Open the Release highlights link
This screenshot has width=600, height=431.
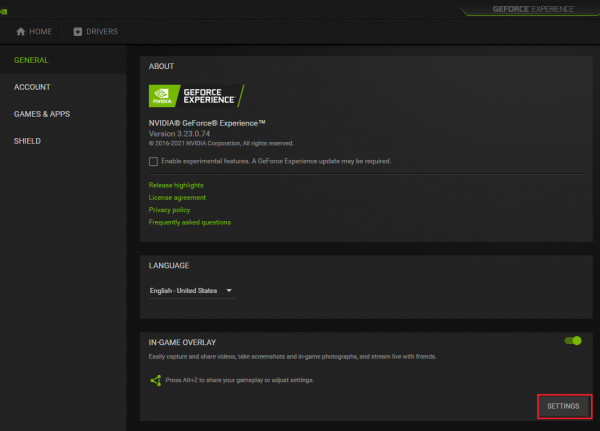click(x=176, y=185)
